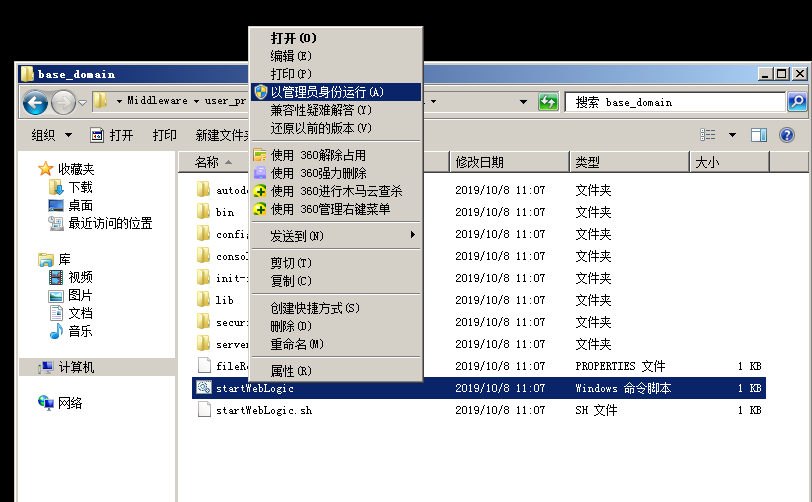Viewport: 812px width, 502px height.
Task: Select 编辑(E) in the context menu
Action: [336, 56]
